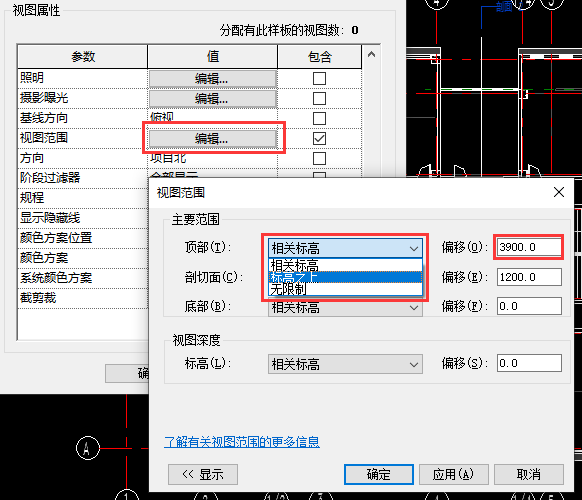Click the 底部 offset field 0.0

pyautogui.click(x=529, y=306)
